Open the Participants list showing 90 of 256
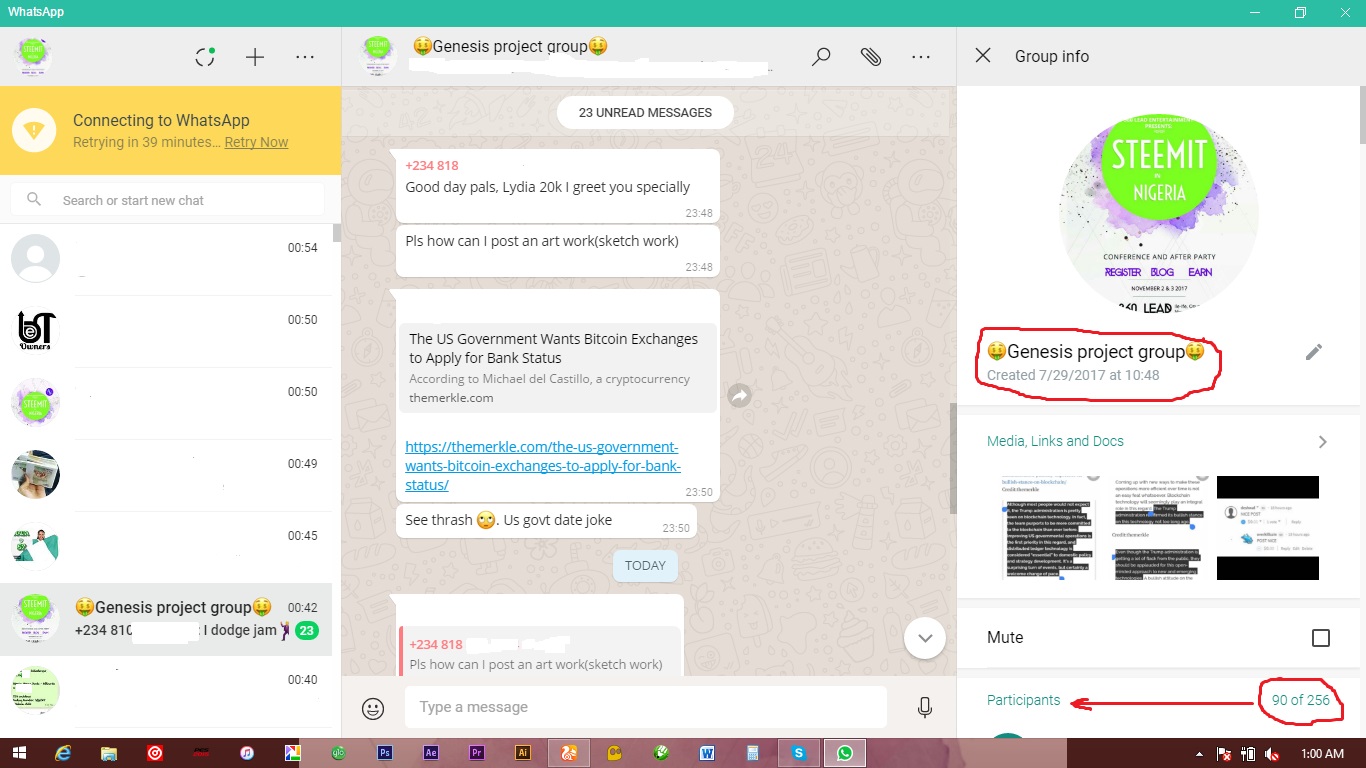The height and width of the screenshot is (768, 1366). pyautogui.click(x=1023, y=700)
